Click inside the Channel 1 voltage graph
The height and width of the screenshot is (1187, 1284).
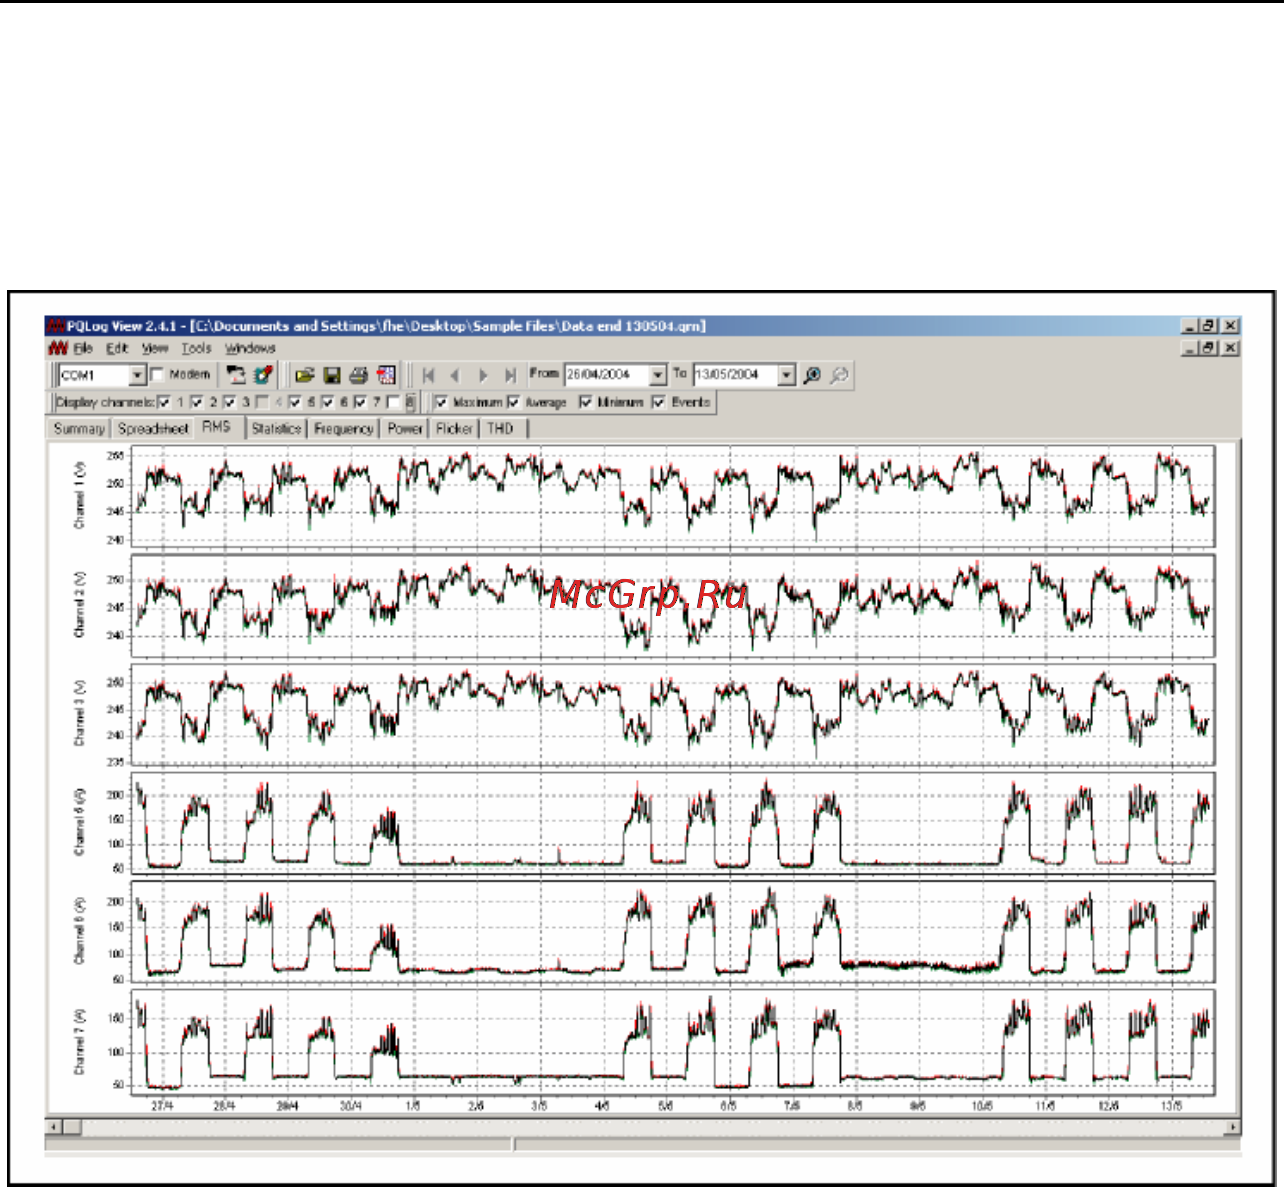click(674, 497)
